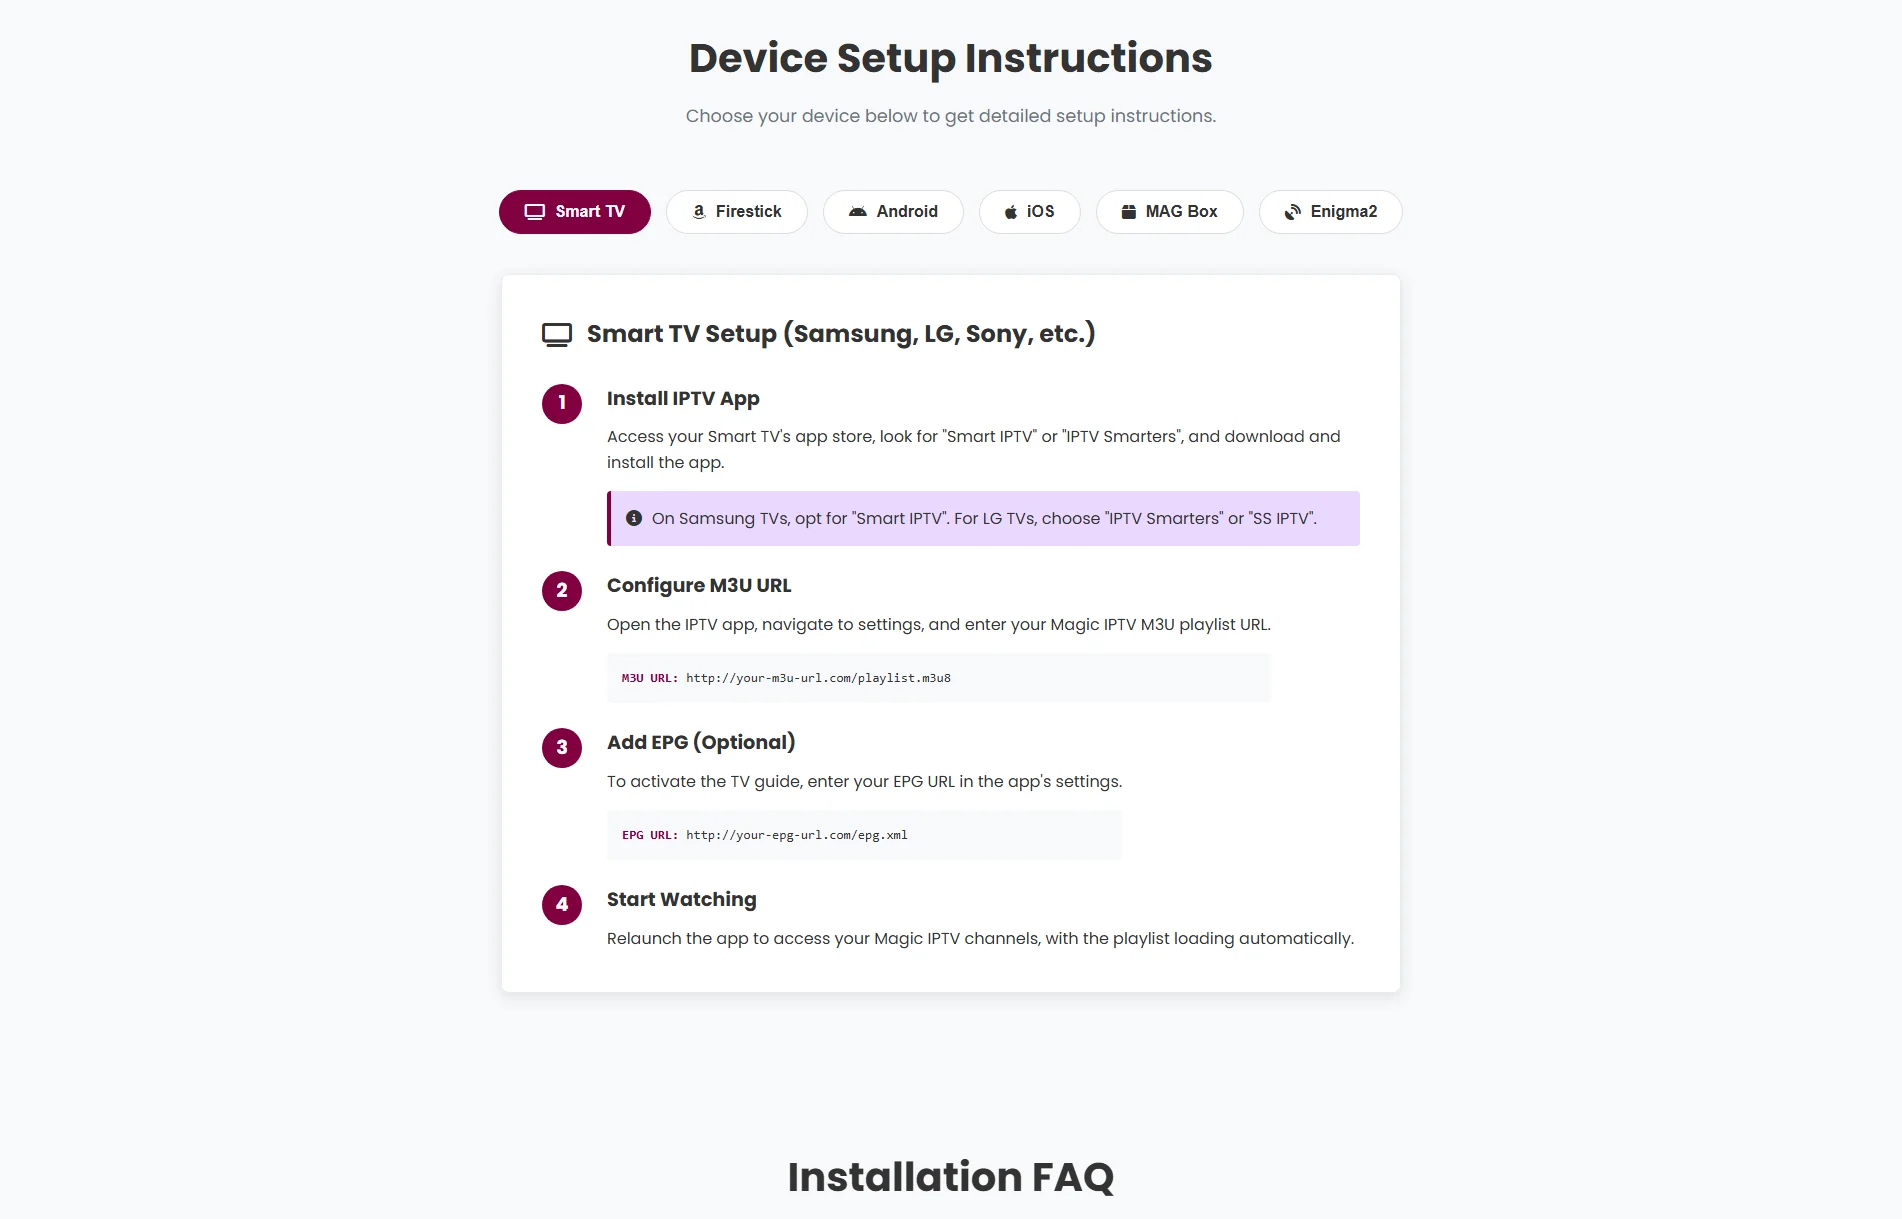Click step number 1 circle badge
The image size is (1902, 1219).
(x=562, y=404)
